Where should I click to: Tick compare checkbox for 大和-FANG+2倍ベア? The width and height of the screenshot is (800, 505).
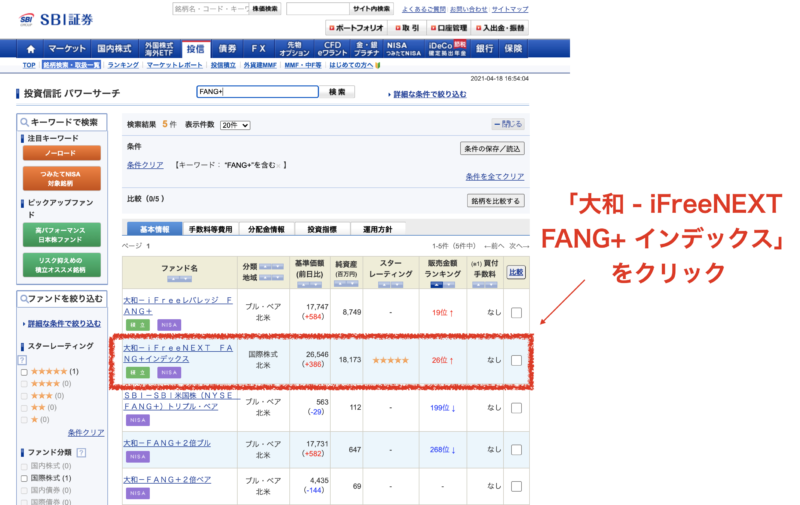(x=516, y=486)
